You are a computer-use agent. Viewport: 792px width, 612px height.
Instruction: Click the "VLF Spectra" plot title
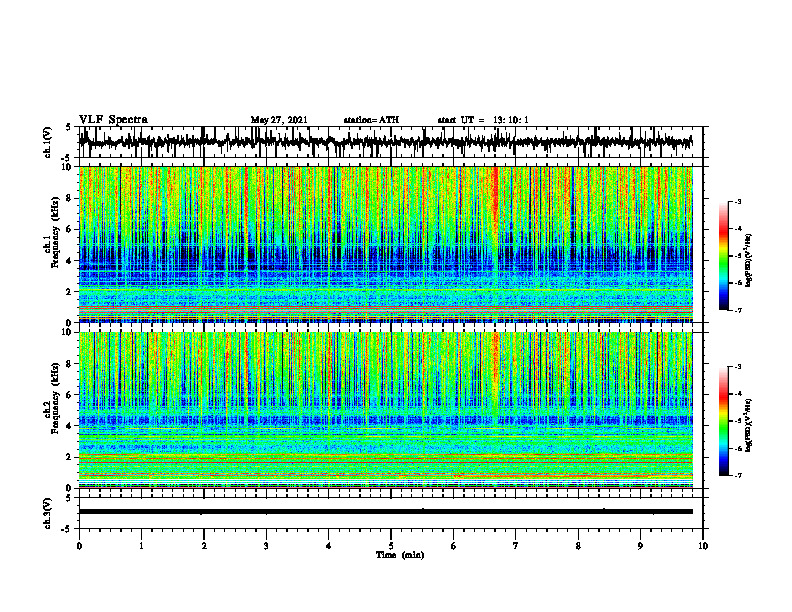(113, 120)
